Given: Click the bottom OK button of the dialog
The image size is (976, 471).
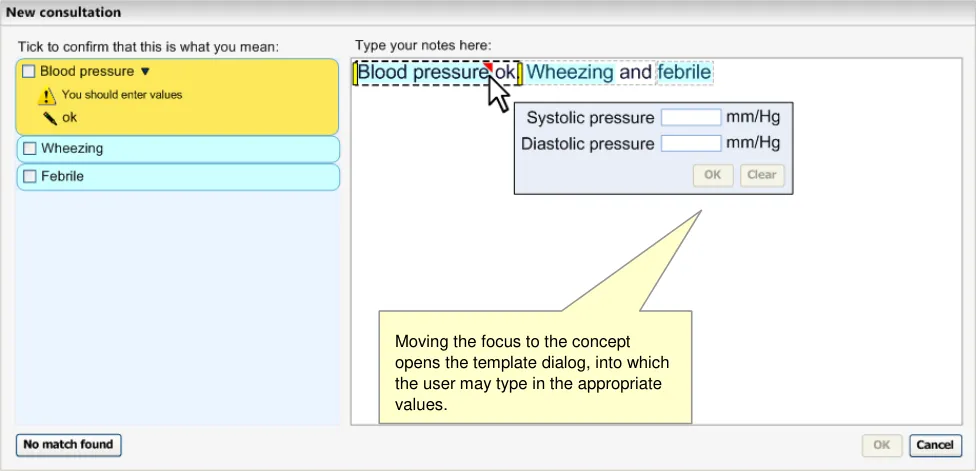Looking at the screenshot, I should click(881, 445).
